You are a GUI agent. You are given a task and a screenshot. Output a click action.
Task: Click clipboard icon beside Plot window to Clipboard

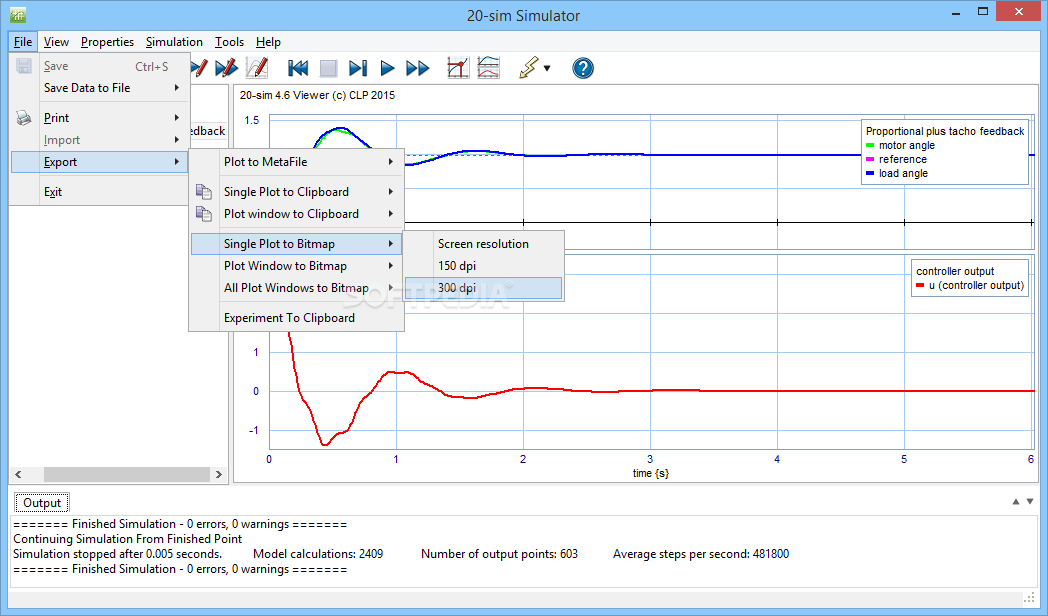204,214
